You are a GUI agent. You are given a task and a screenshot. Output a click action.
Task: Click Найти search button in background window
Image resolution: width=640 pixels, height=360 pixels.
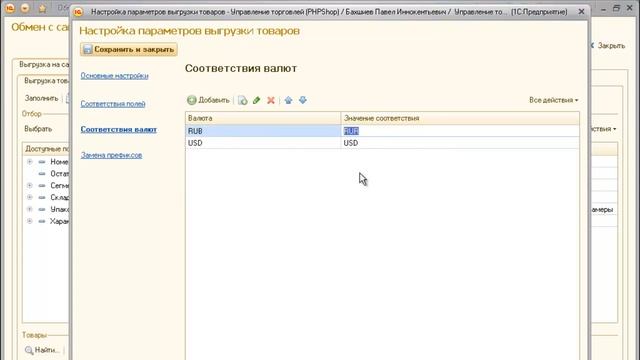click(42, 350)
